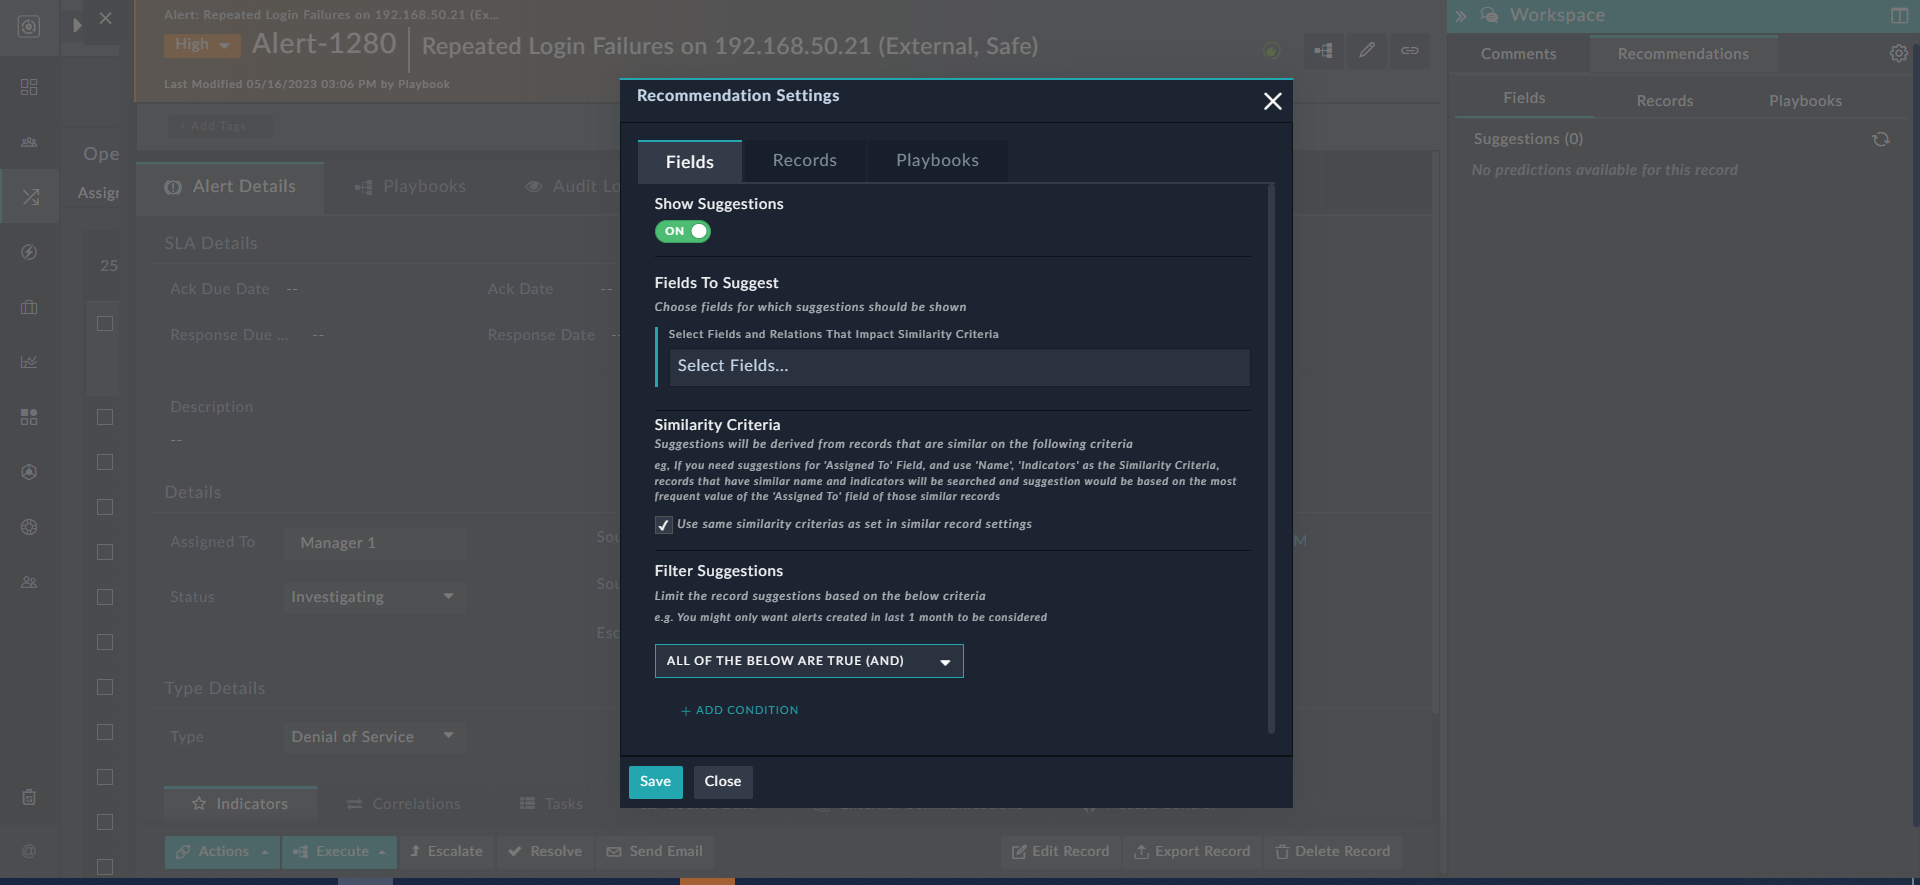
Task: Click the chain link icon in alert header
Action: (x=1409, y=50)
